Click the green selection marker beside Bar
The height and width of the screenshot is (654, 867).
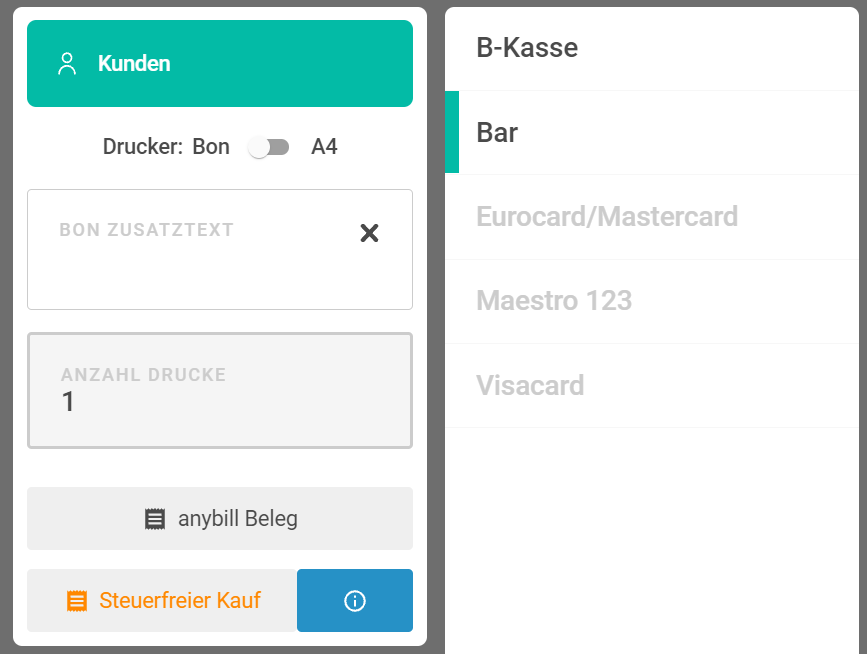[452, 132]
